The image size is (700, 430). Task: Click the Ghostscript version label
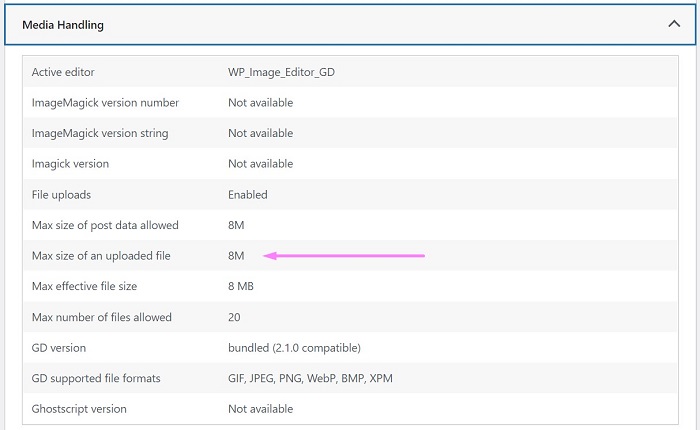(x=79, y=409)
